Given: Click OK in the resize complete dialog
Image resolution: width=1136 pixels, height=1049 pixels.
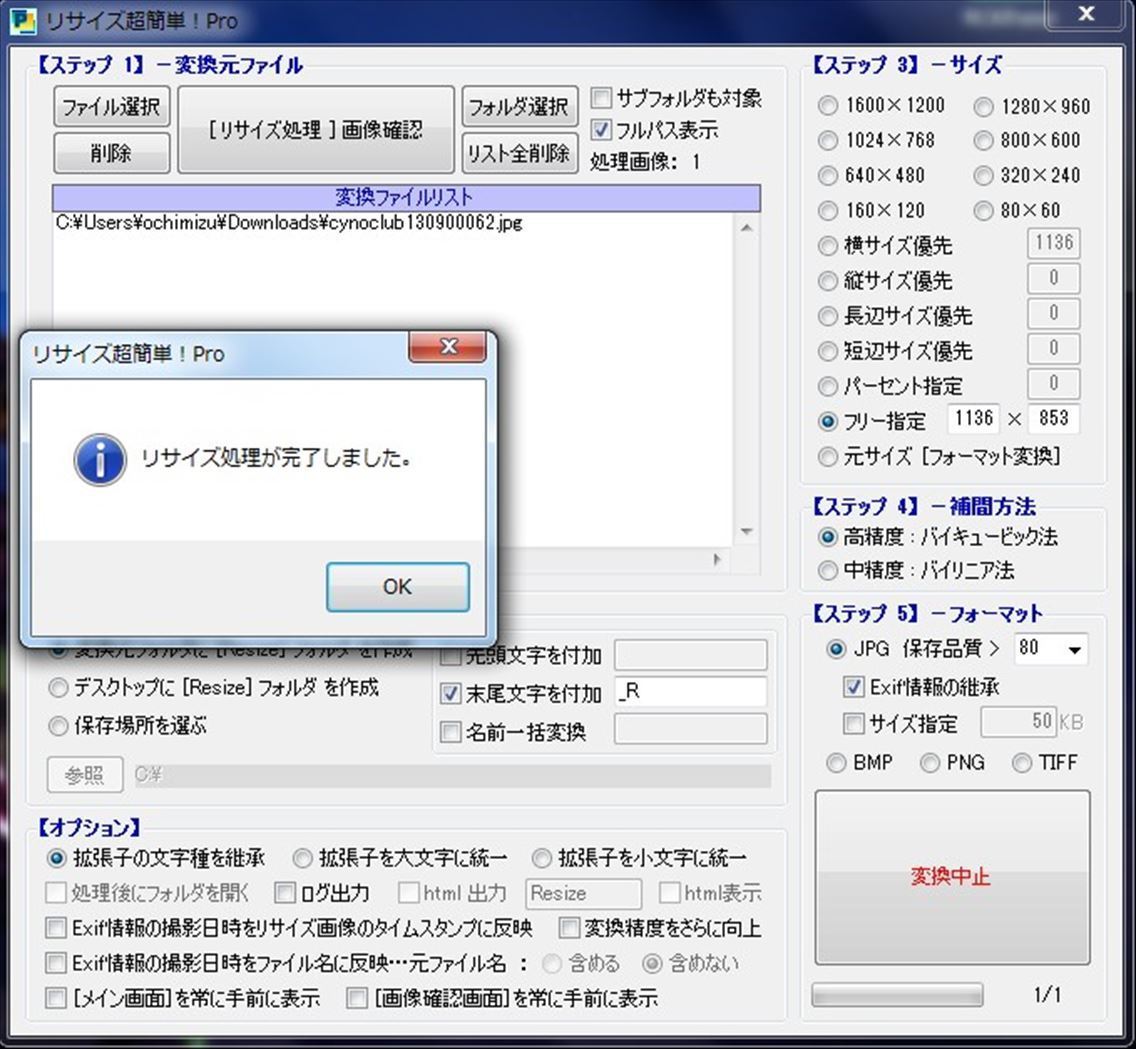Looking at the screenshot, I should [x=397, y=587].
